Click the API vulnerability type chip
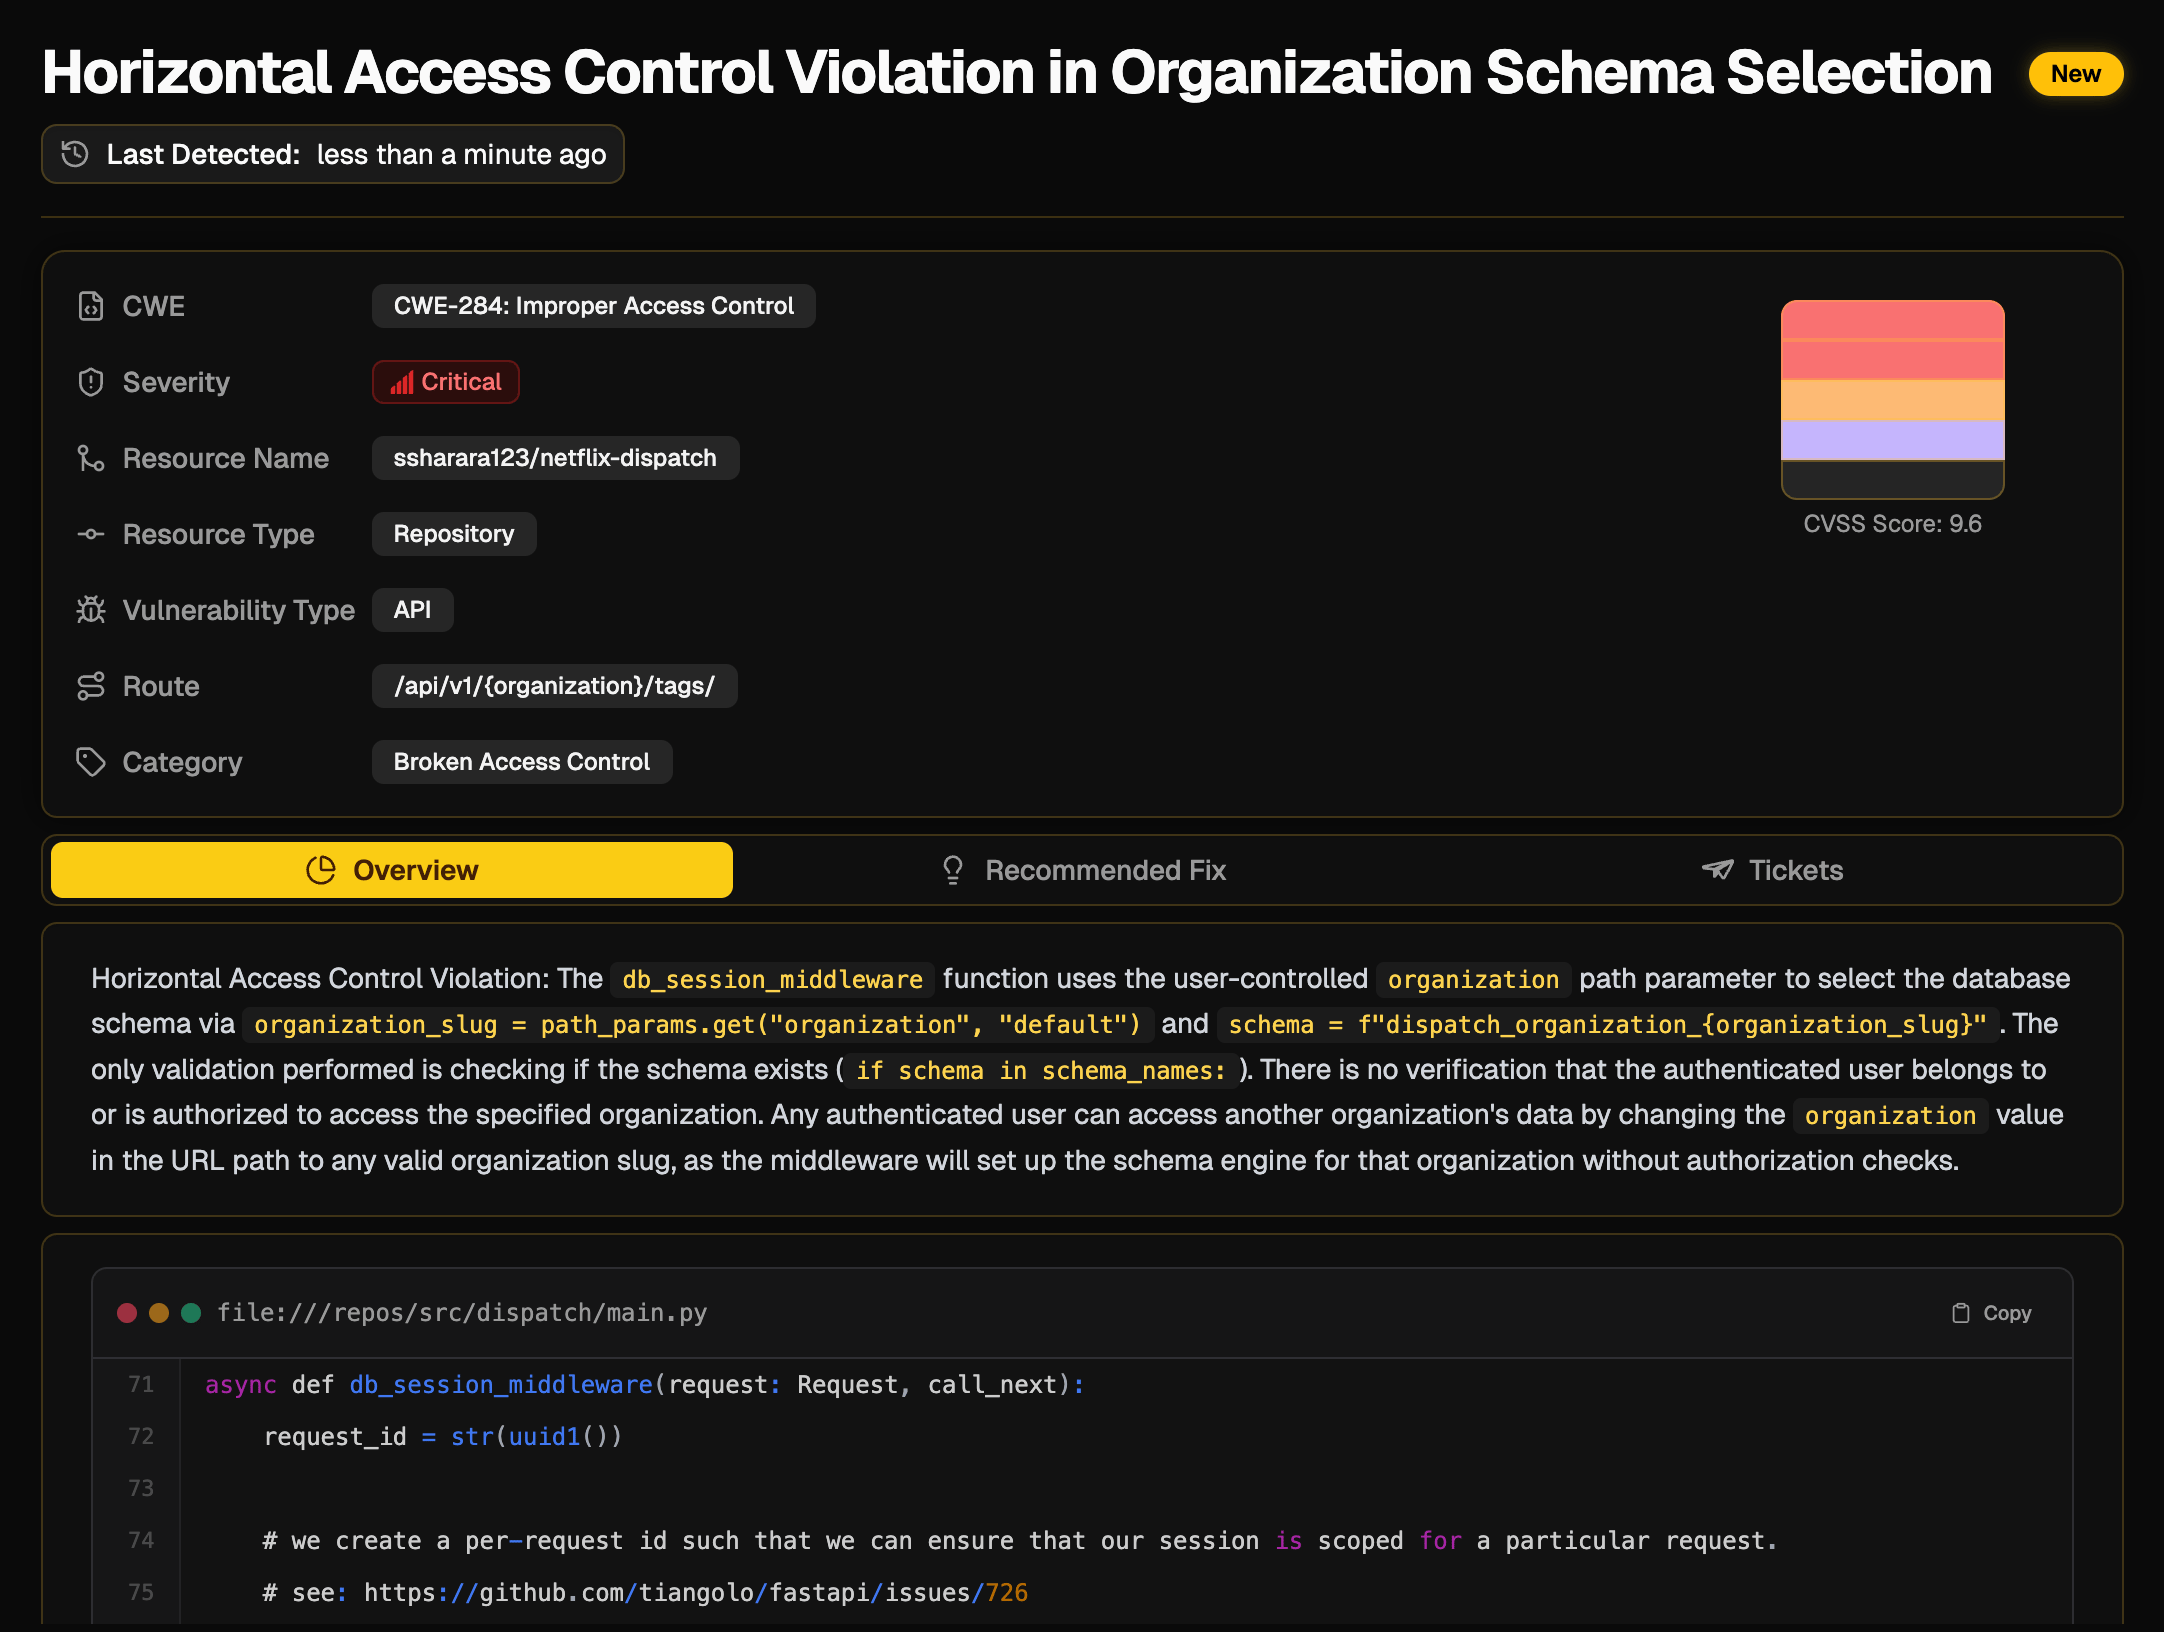Screen dimensions: 2164x1632 coord(413,610)
